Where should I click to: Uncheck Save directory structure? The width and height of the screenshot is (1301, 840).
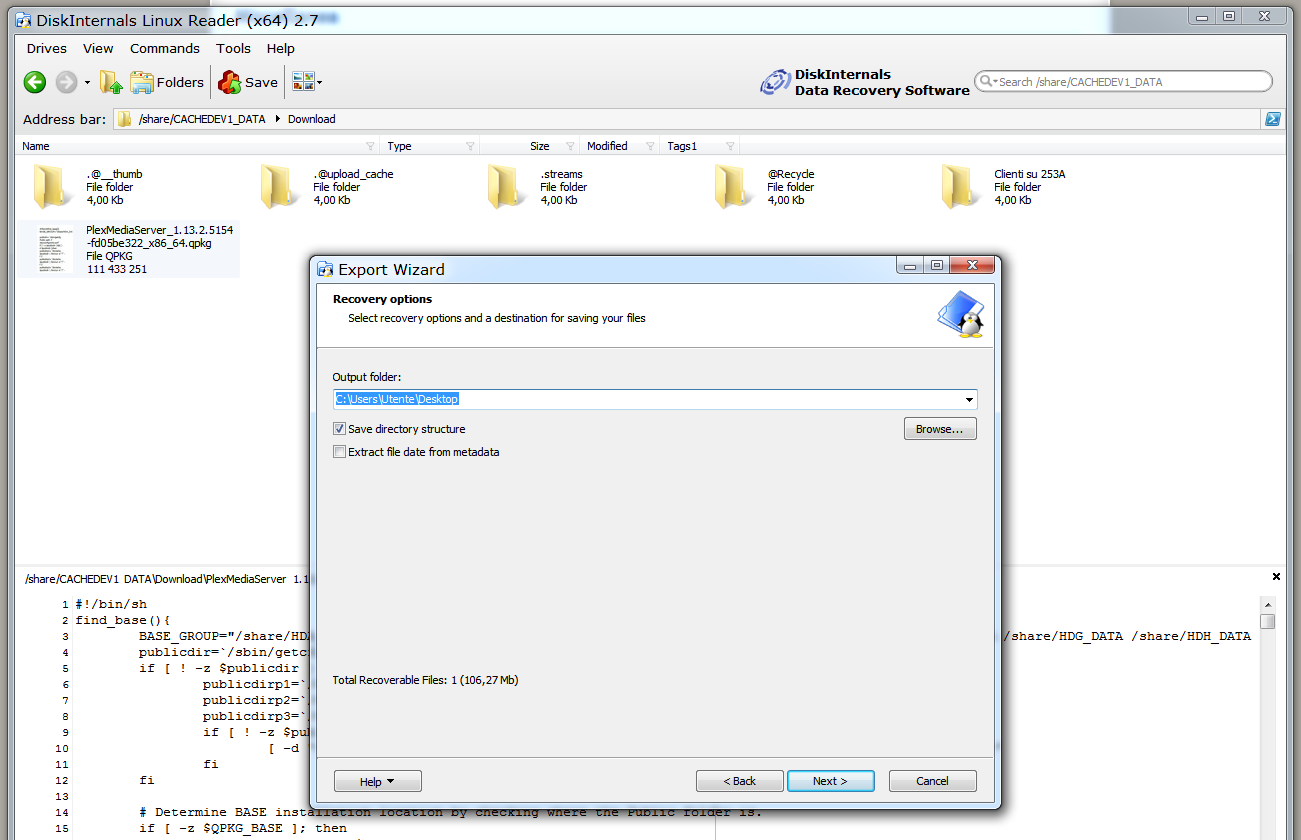pos(340,429)
